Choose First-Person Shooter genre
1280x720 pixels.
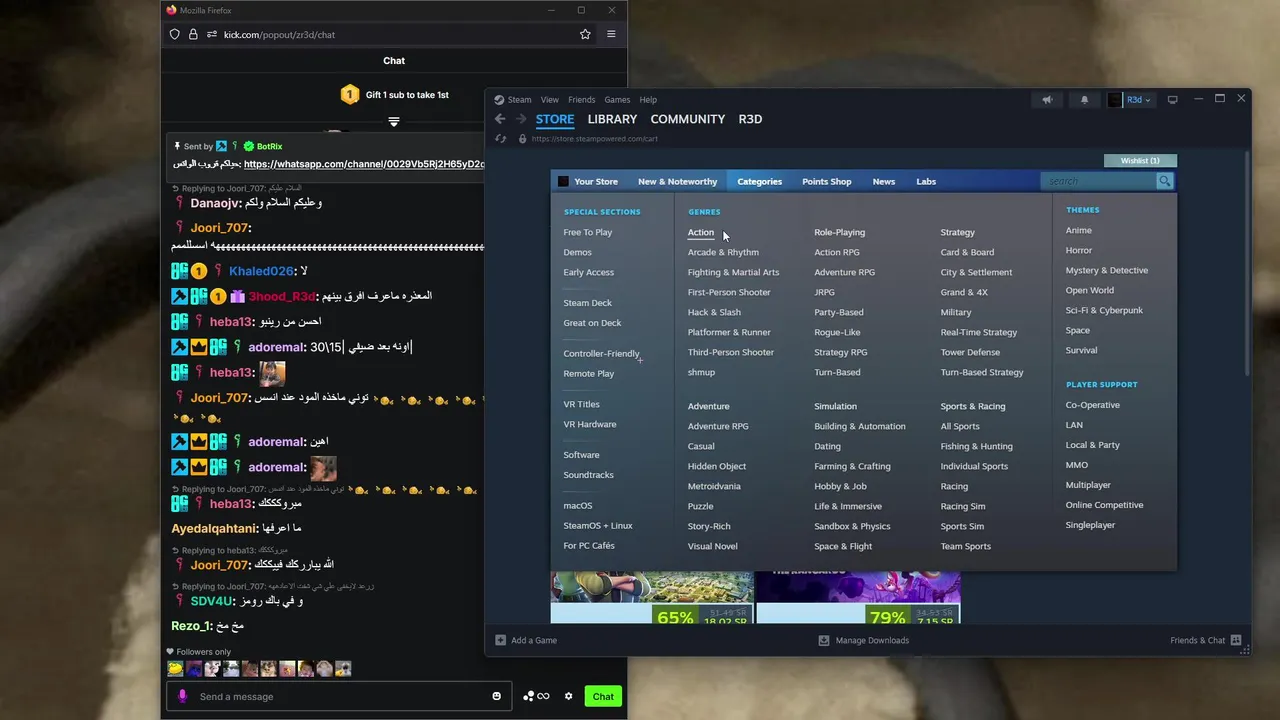tap(729, 292)
